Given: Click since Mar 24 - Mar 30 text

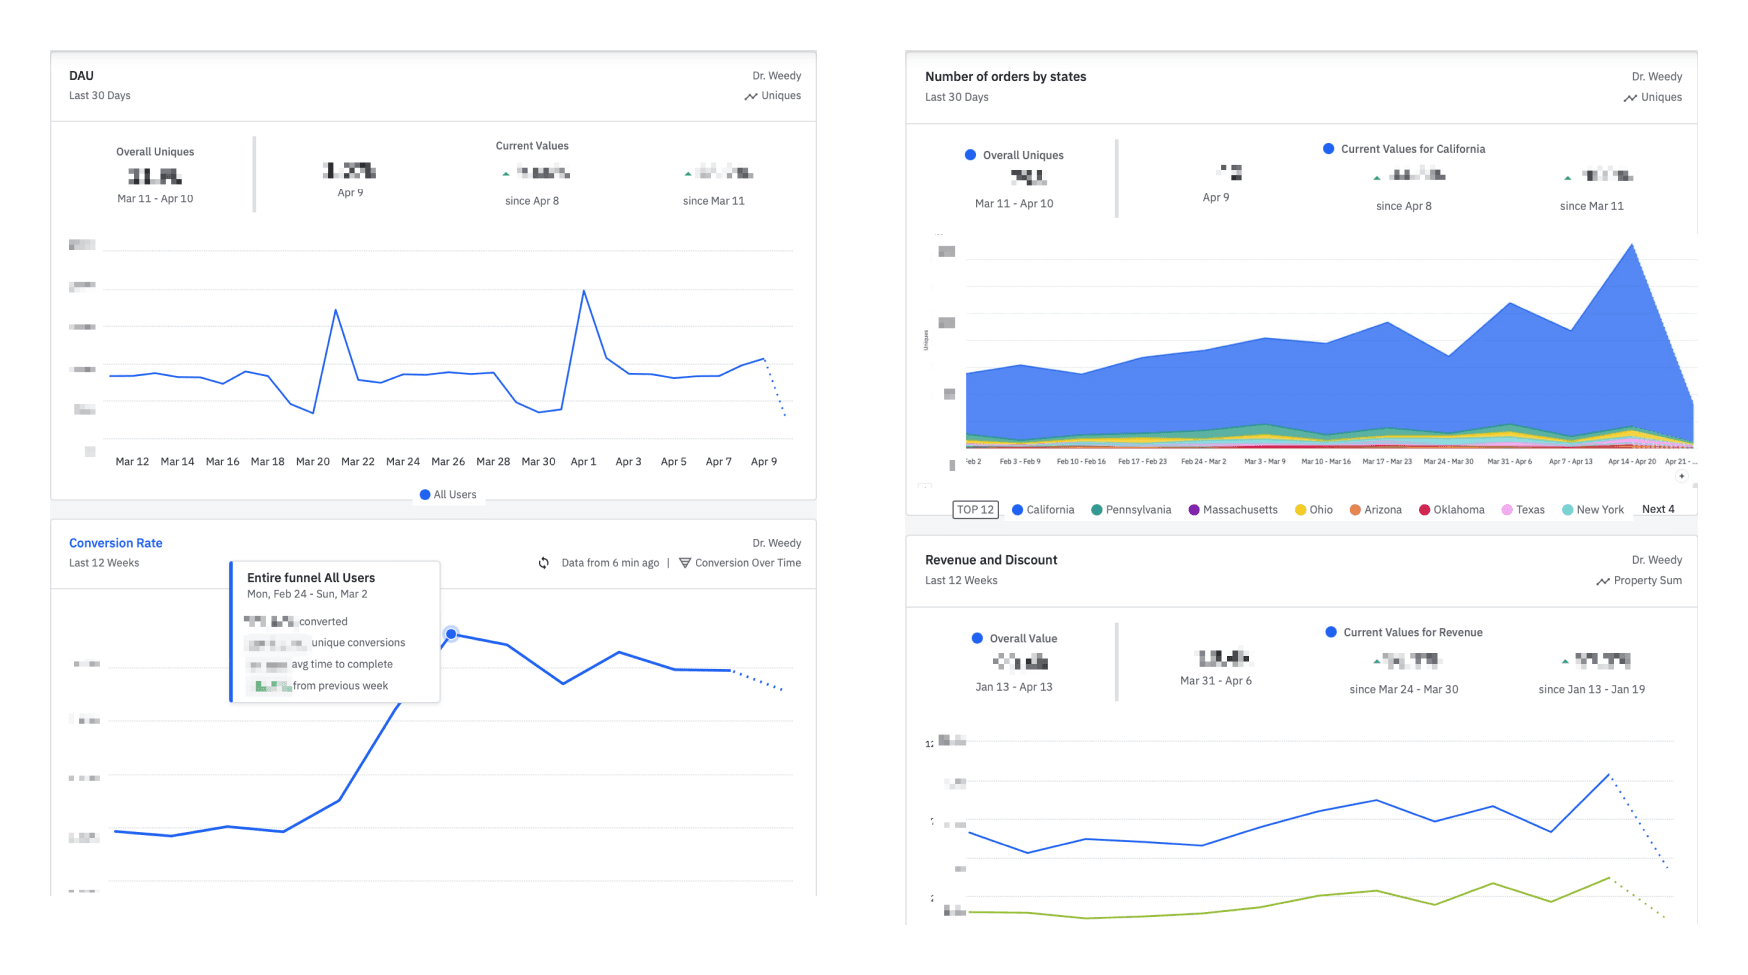Looking at the screenshot, I should click(1404, 690).
